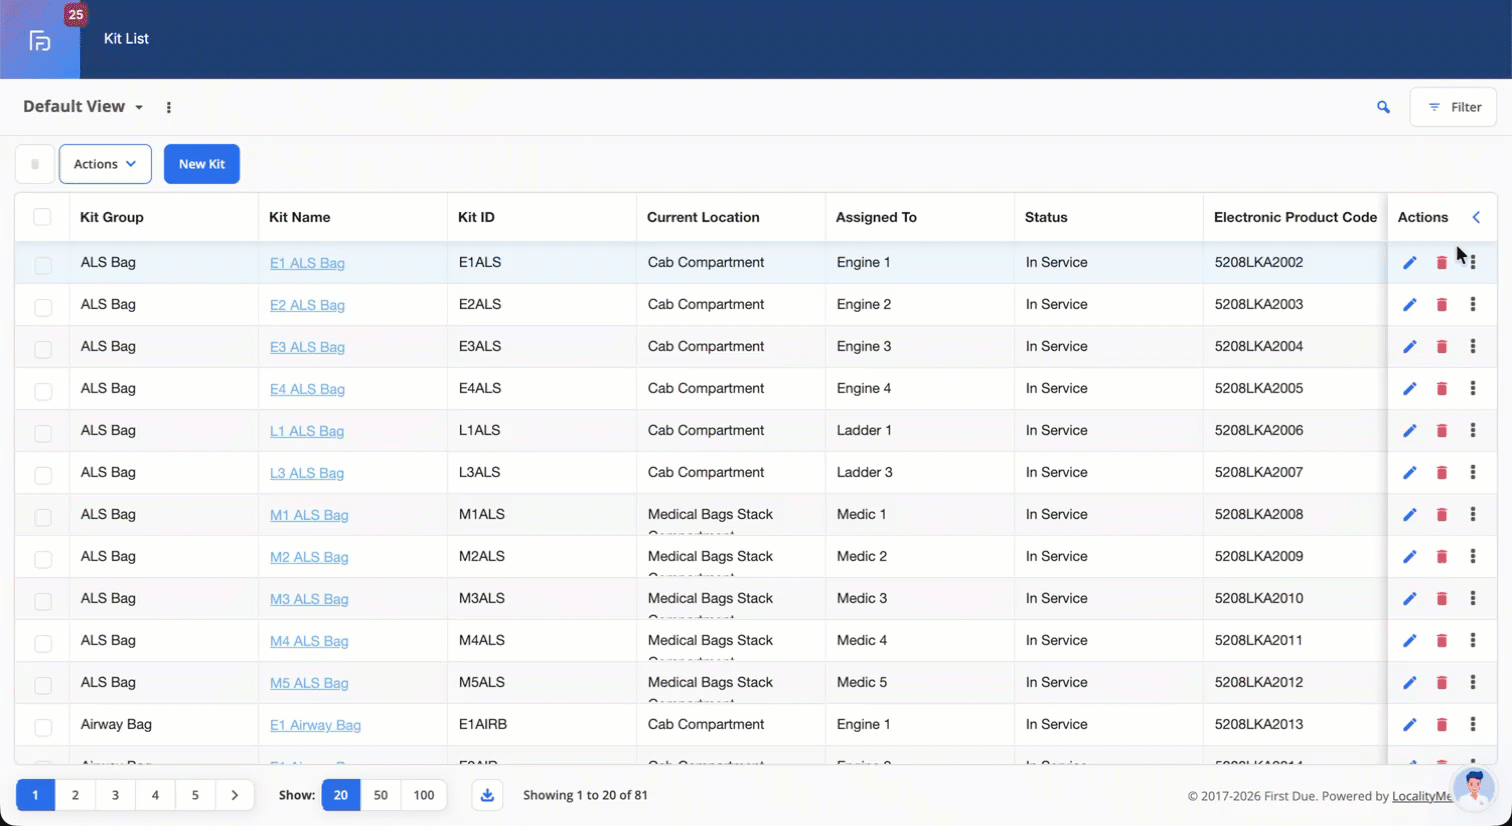
Task: Click the bulk delete trash button
Action: point(35,164)
